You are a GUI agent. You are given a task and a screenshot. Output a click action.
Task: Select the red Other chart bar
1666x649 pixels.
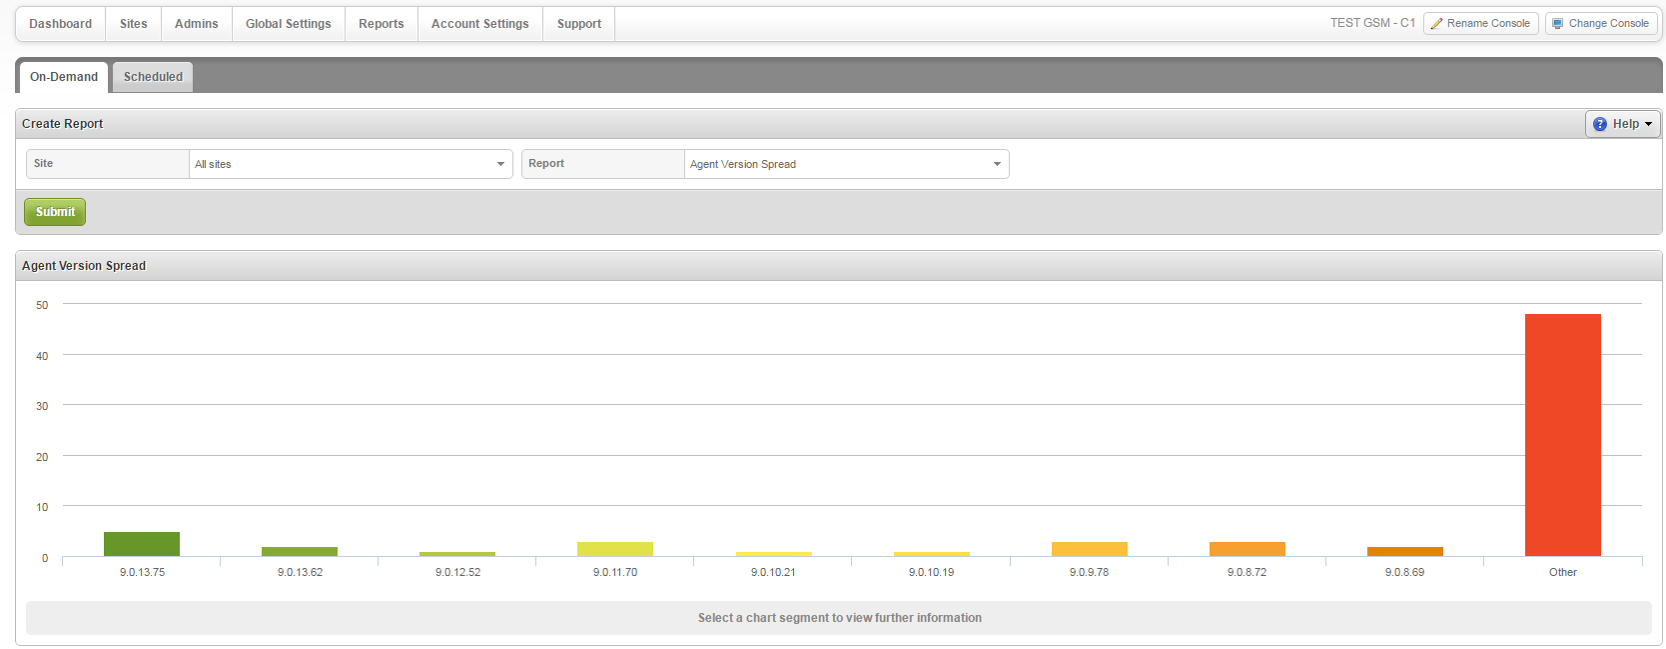(1563, 435)
